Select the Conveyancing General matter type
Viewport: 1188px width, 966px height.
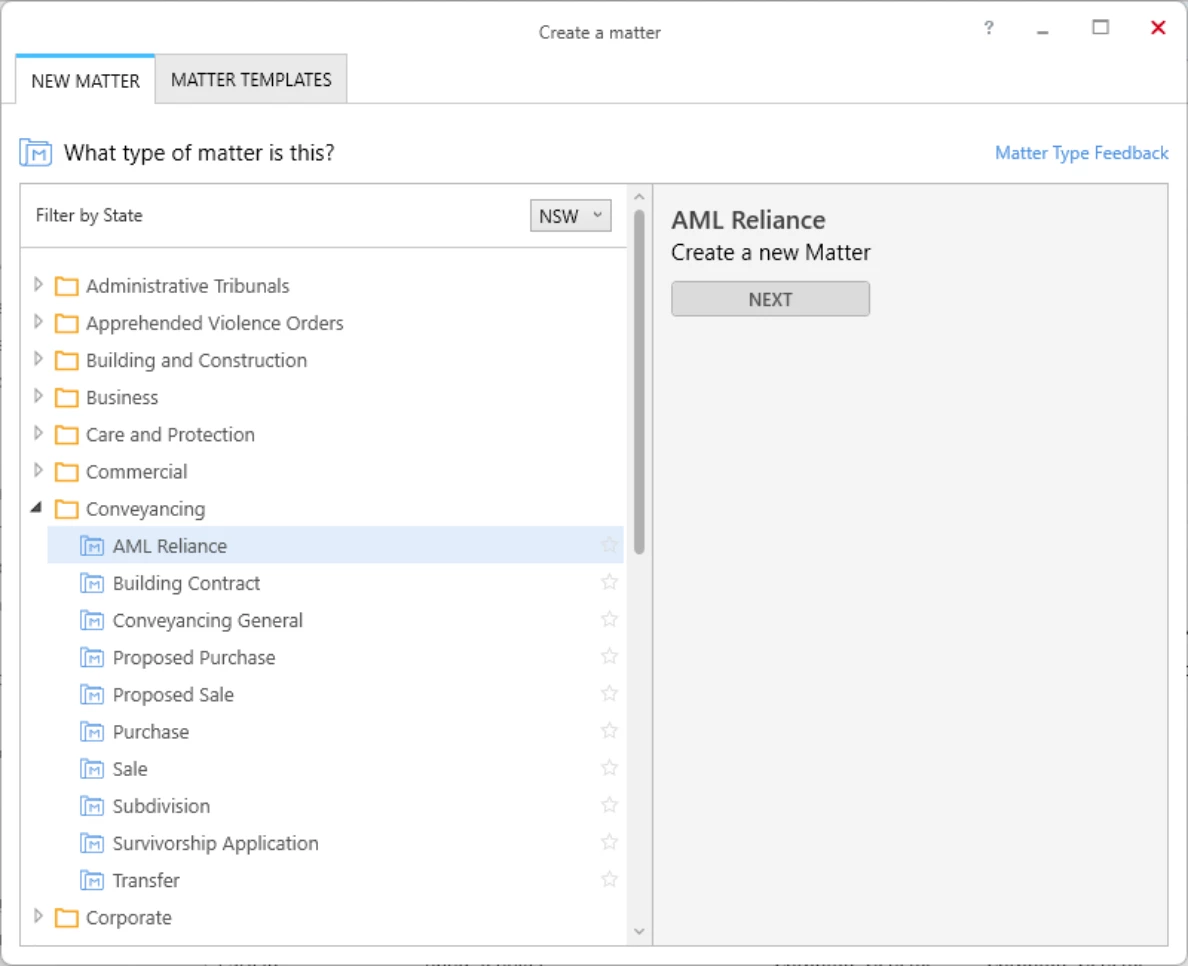[x=336, y=620]
